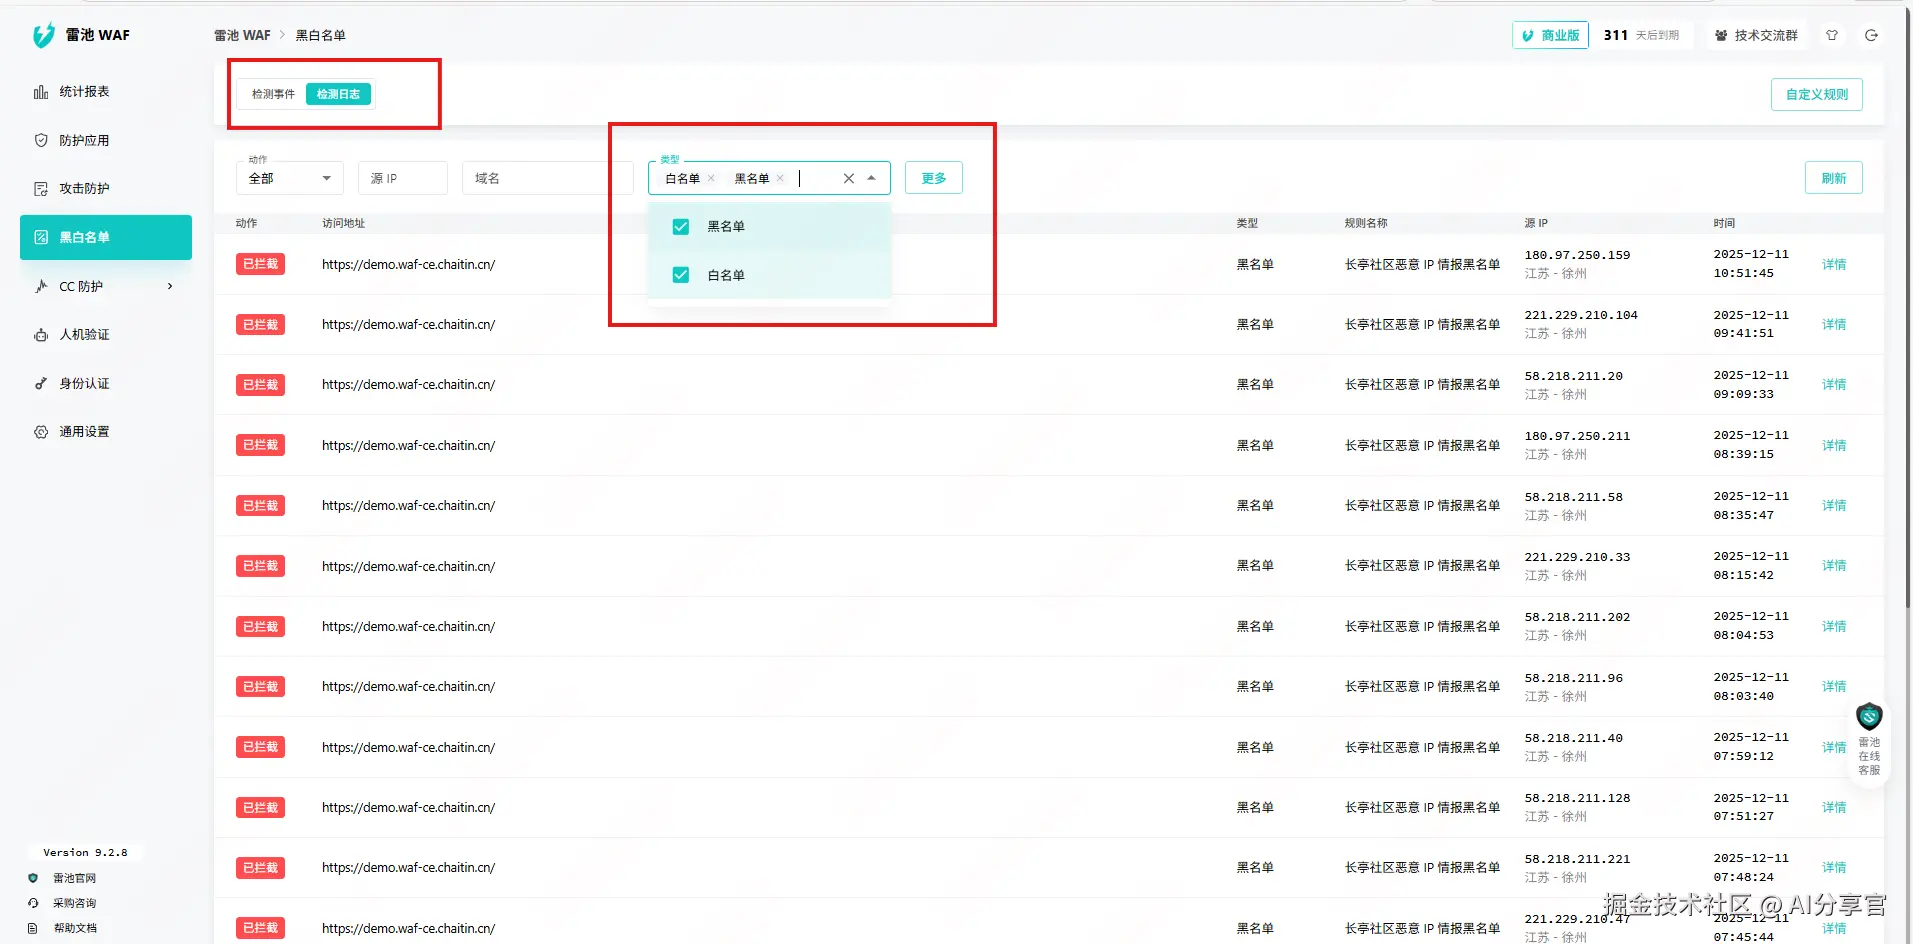Open 详情 for IP 58.218.211.58
Viewport: 1913px width, 944px height.
(x=1834, y=506)
